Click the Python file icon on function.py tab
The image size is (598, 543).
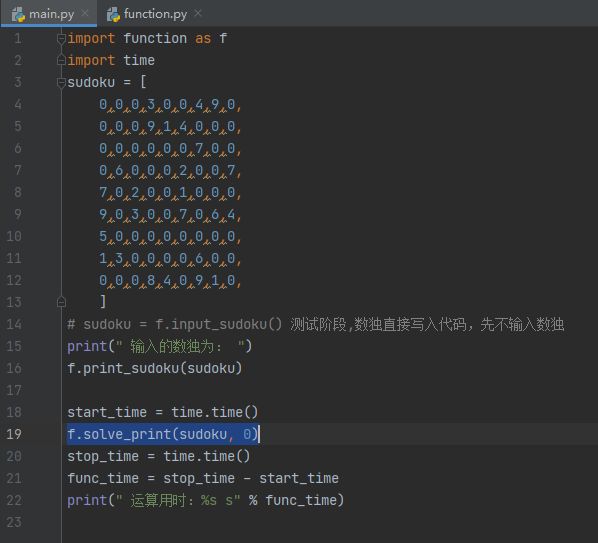click(x=113, y=14)
